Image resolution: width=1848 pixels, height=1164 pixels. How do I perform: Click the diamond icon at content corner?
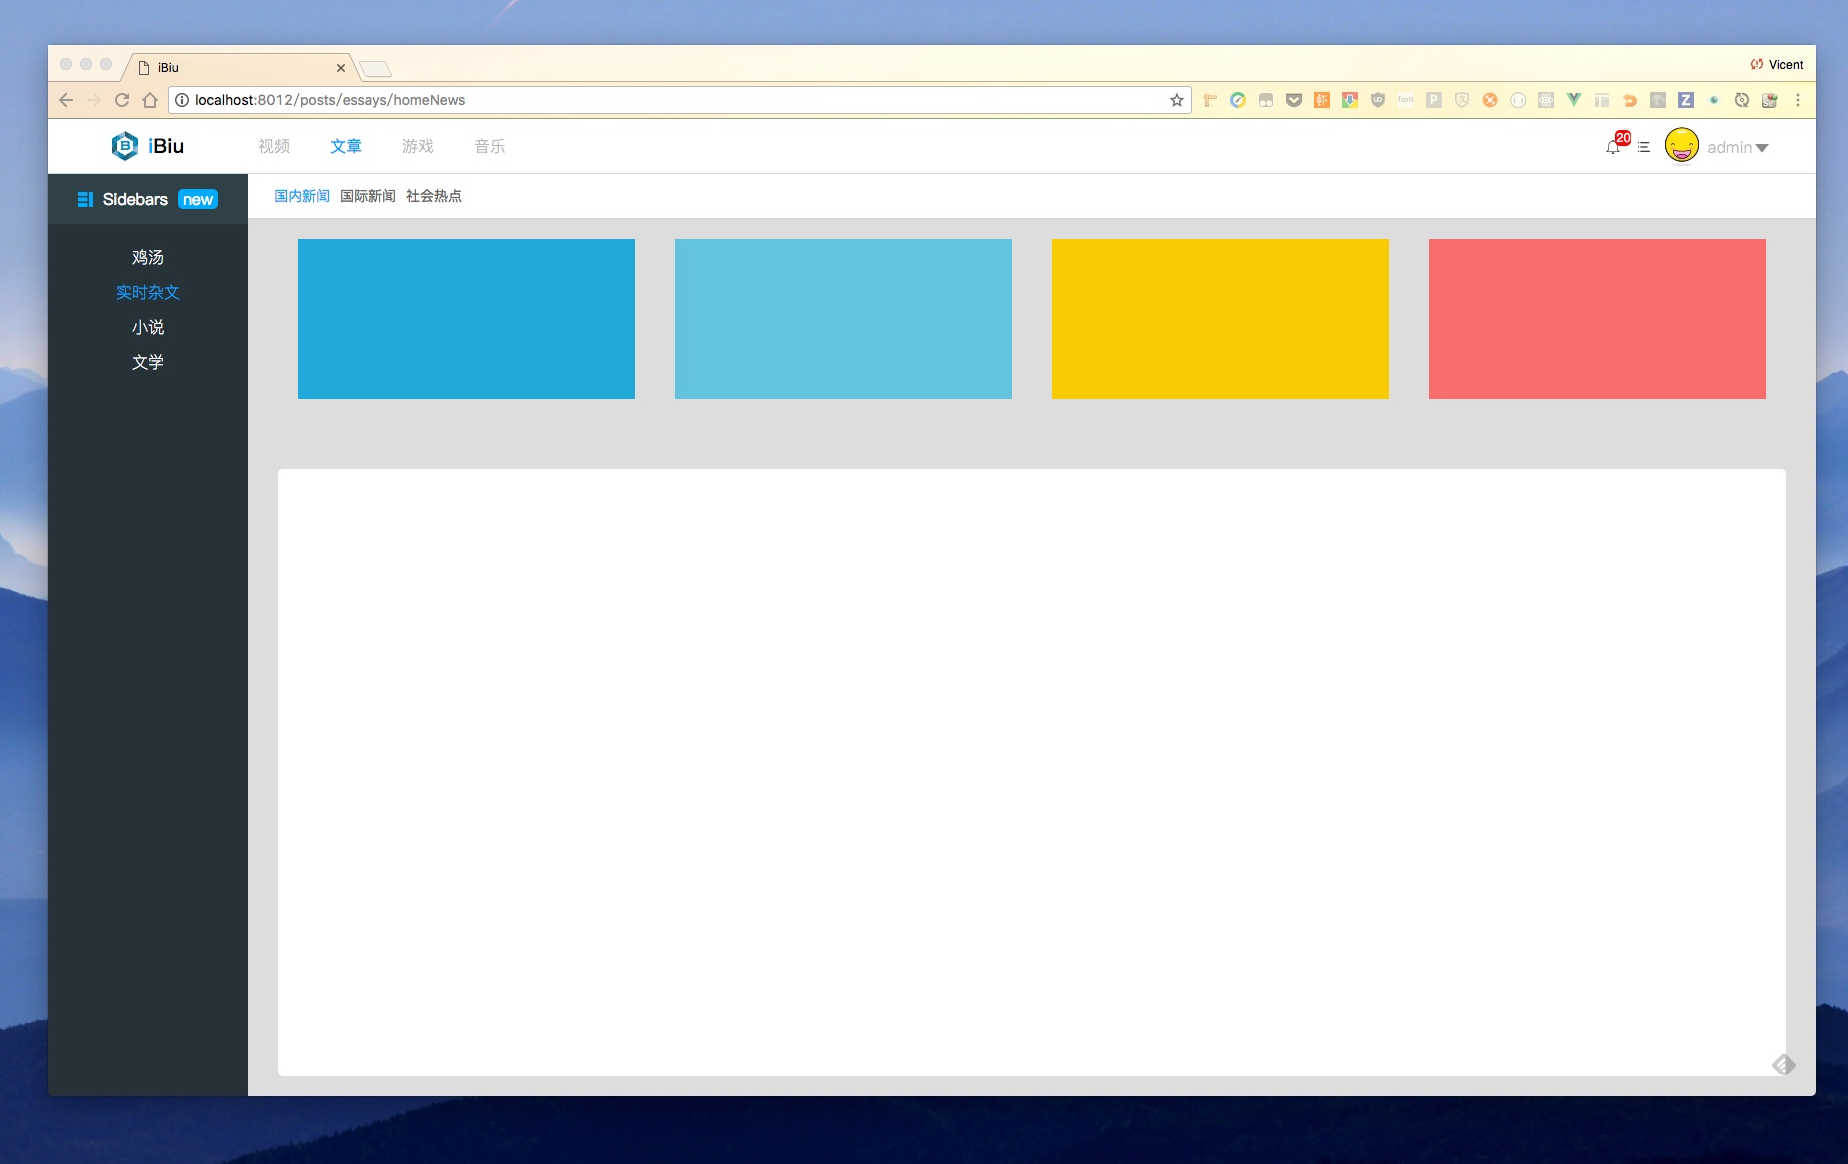tap(1784, 1065)
